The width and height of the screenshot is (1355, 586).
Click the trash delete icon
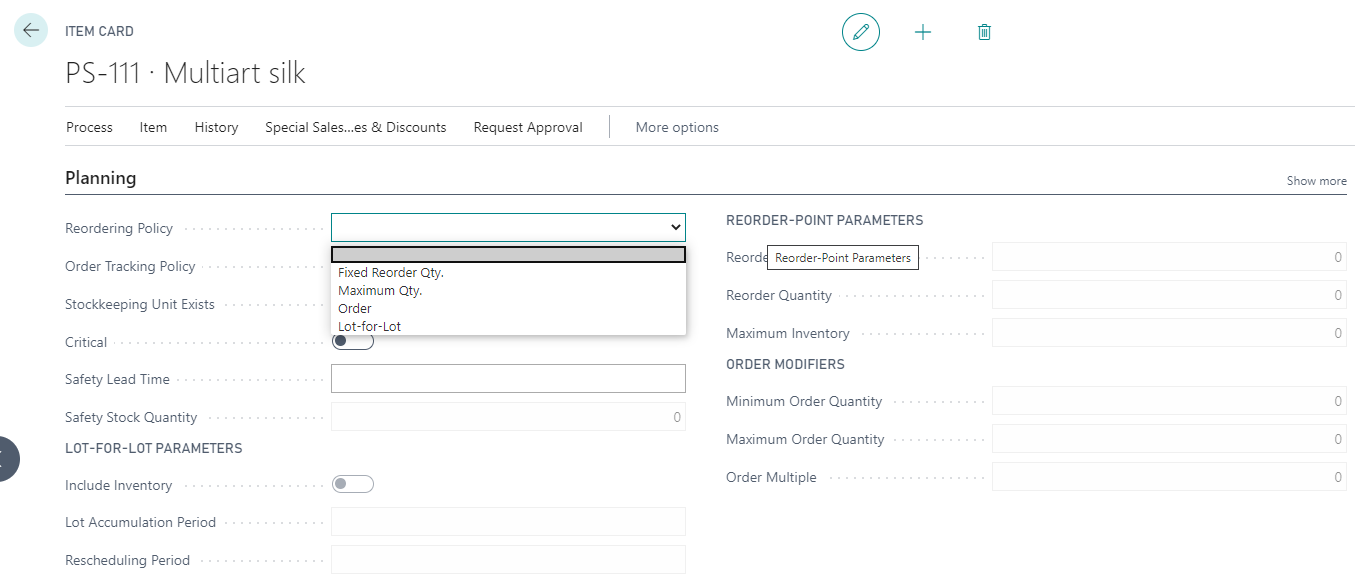point(984,32)
